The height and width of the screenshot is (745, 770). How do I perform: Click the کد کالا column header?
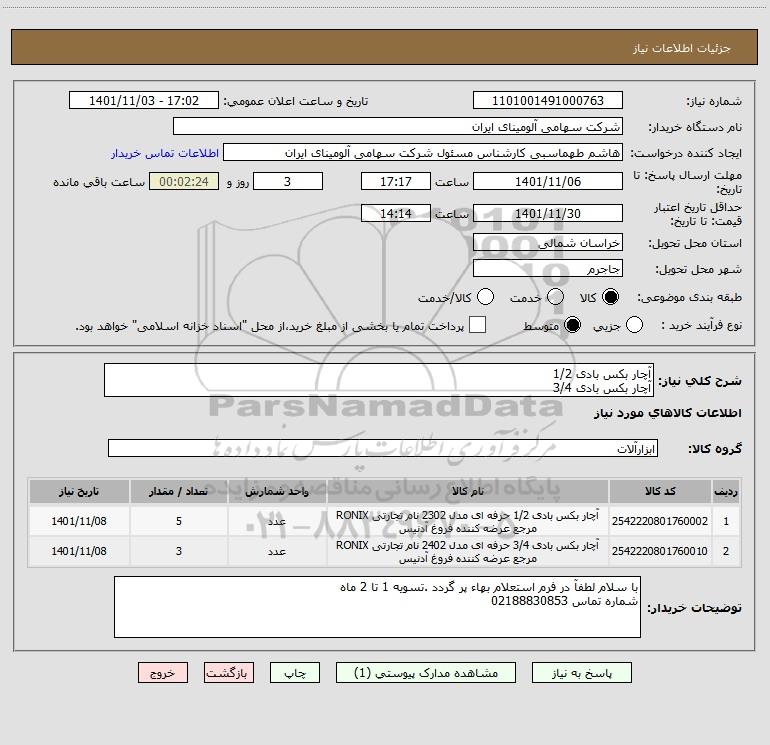click(660, 491)
